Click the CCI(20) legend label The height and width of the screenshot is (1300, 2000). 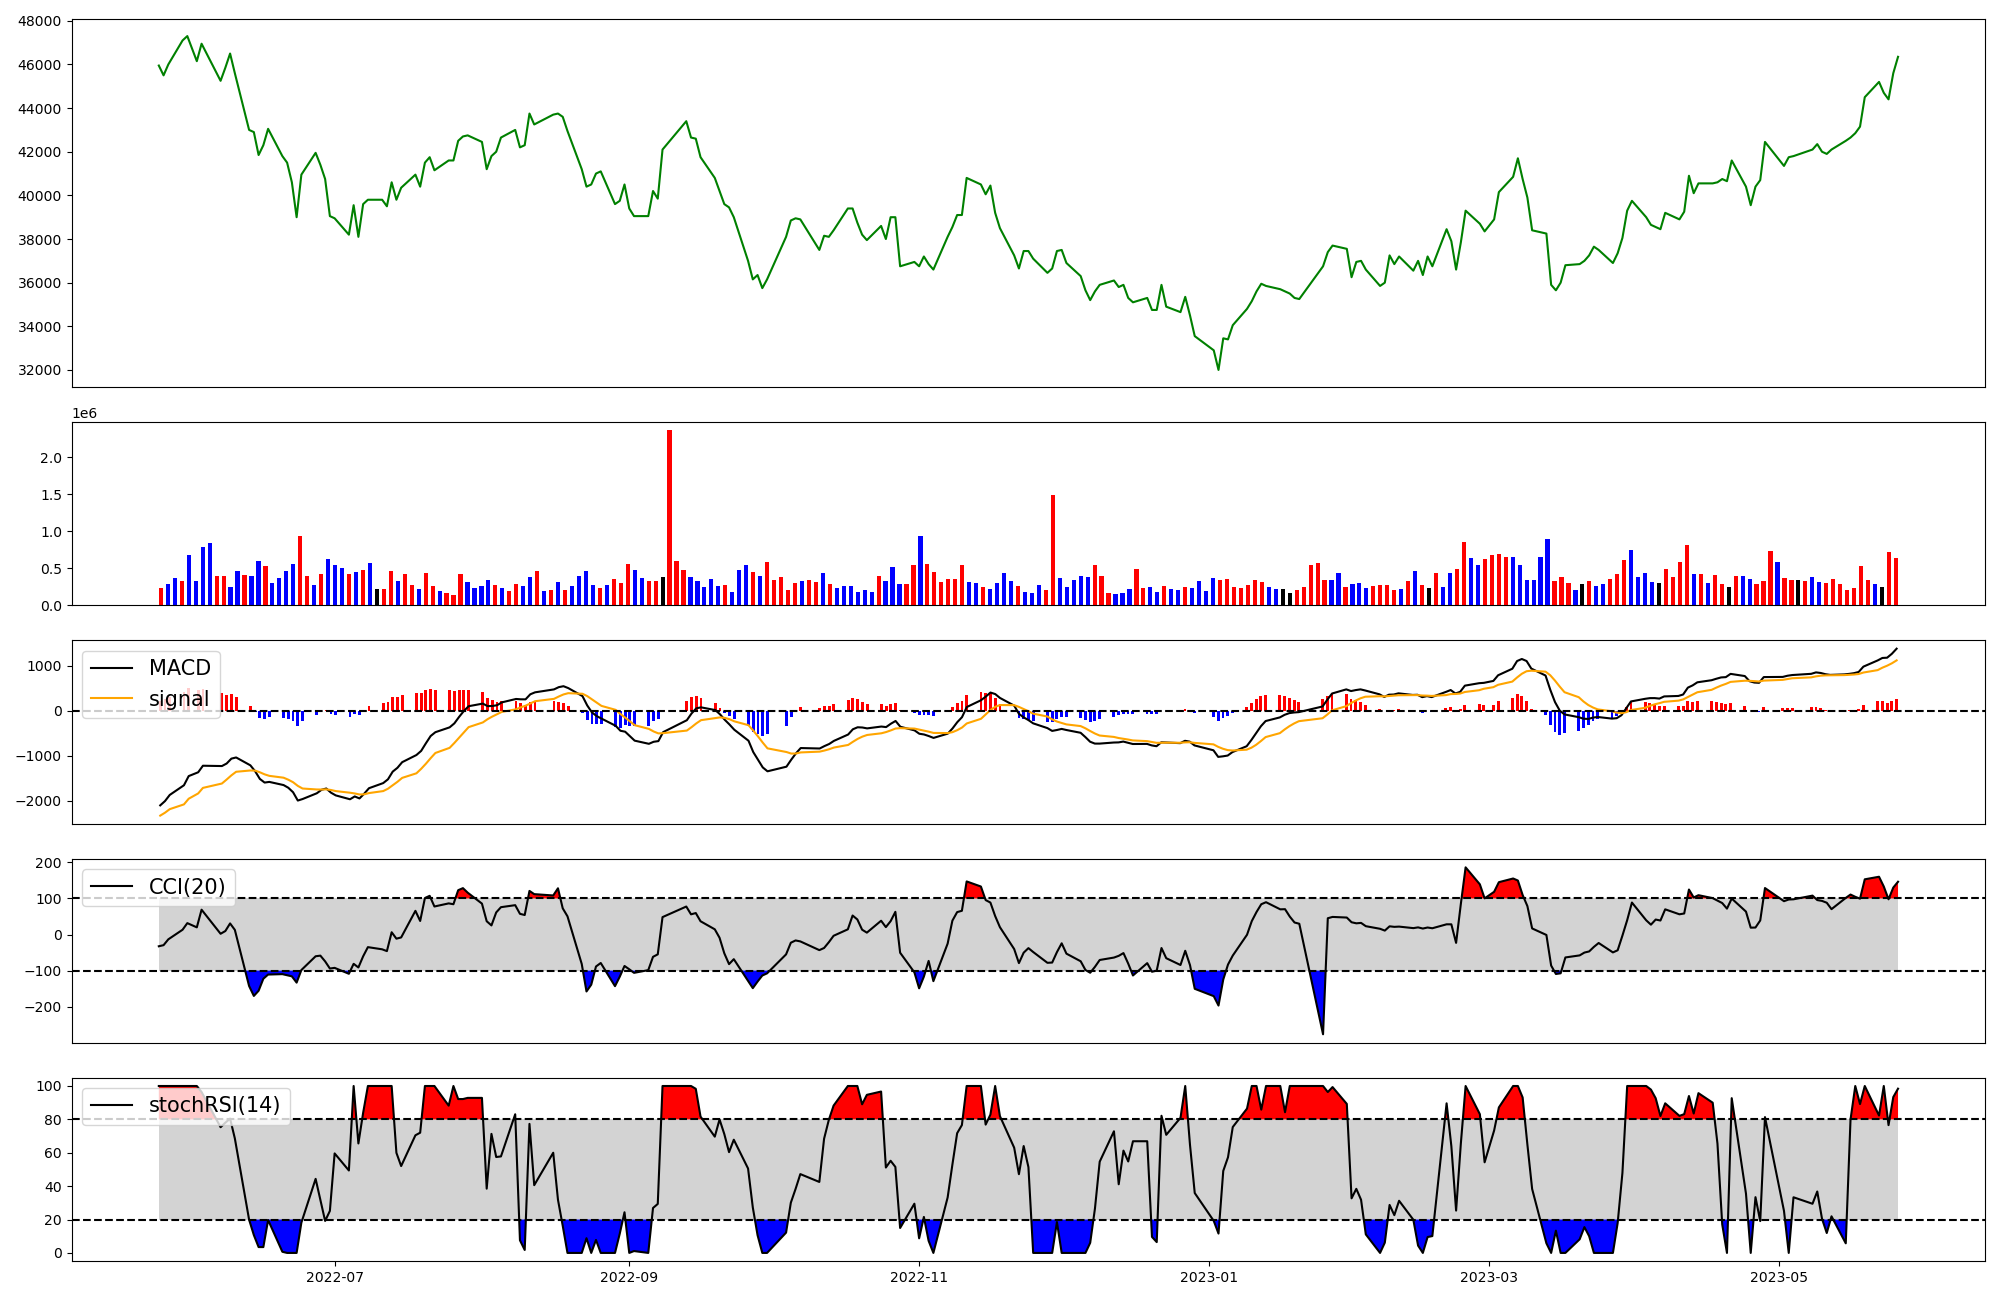click(x=186, y=887)
